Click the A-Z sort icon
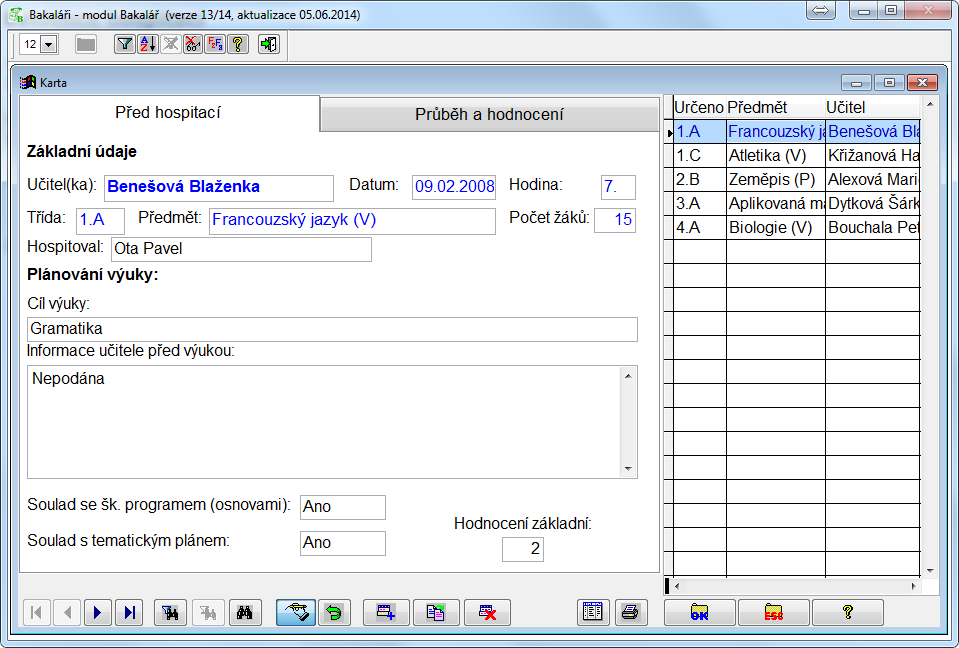Image resolution: width=959 pixels, height=648 pixels. (147, 44)
